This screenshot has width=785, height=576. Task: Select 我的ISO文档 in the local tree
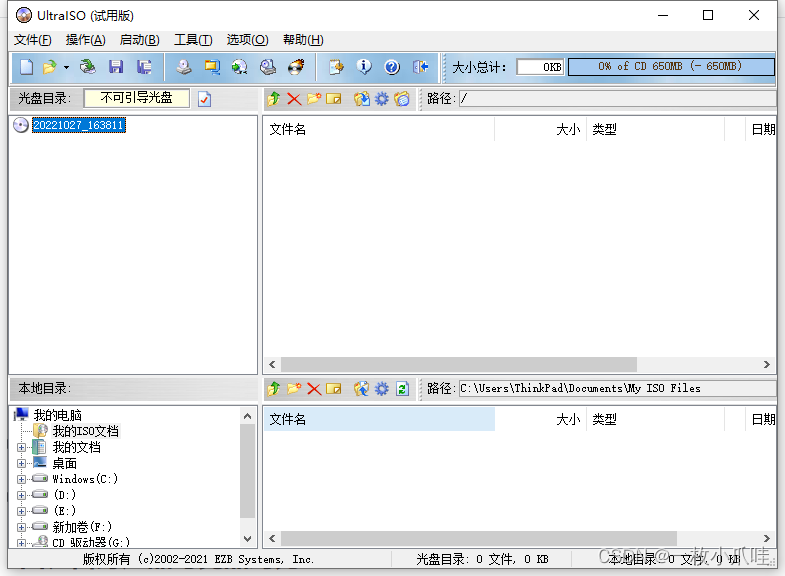tap(86, 431)
